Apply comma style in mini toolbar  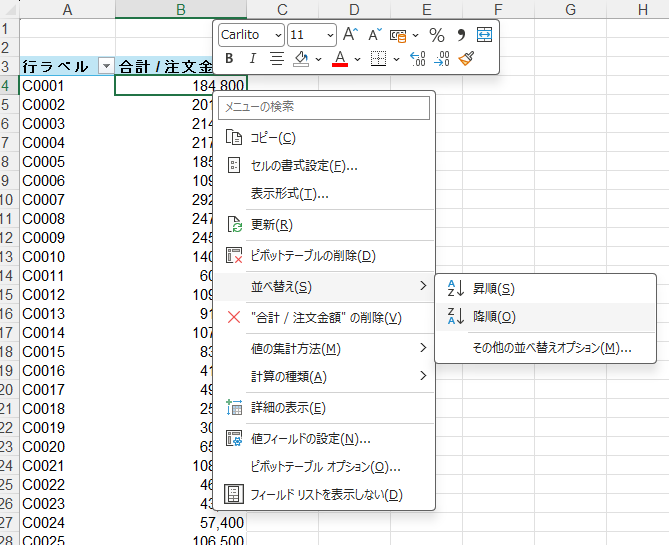point(461,35)
